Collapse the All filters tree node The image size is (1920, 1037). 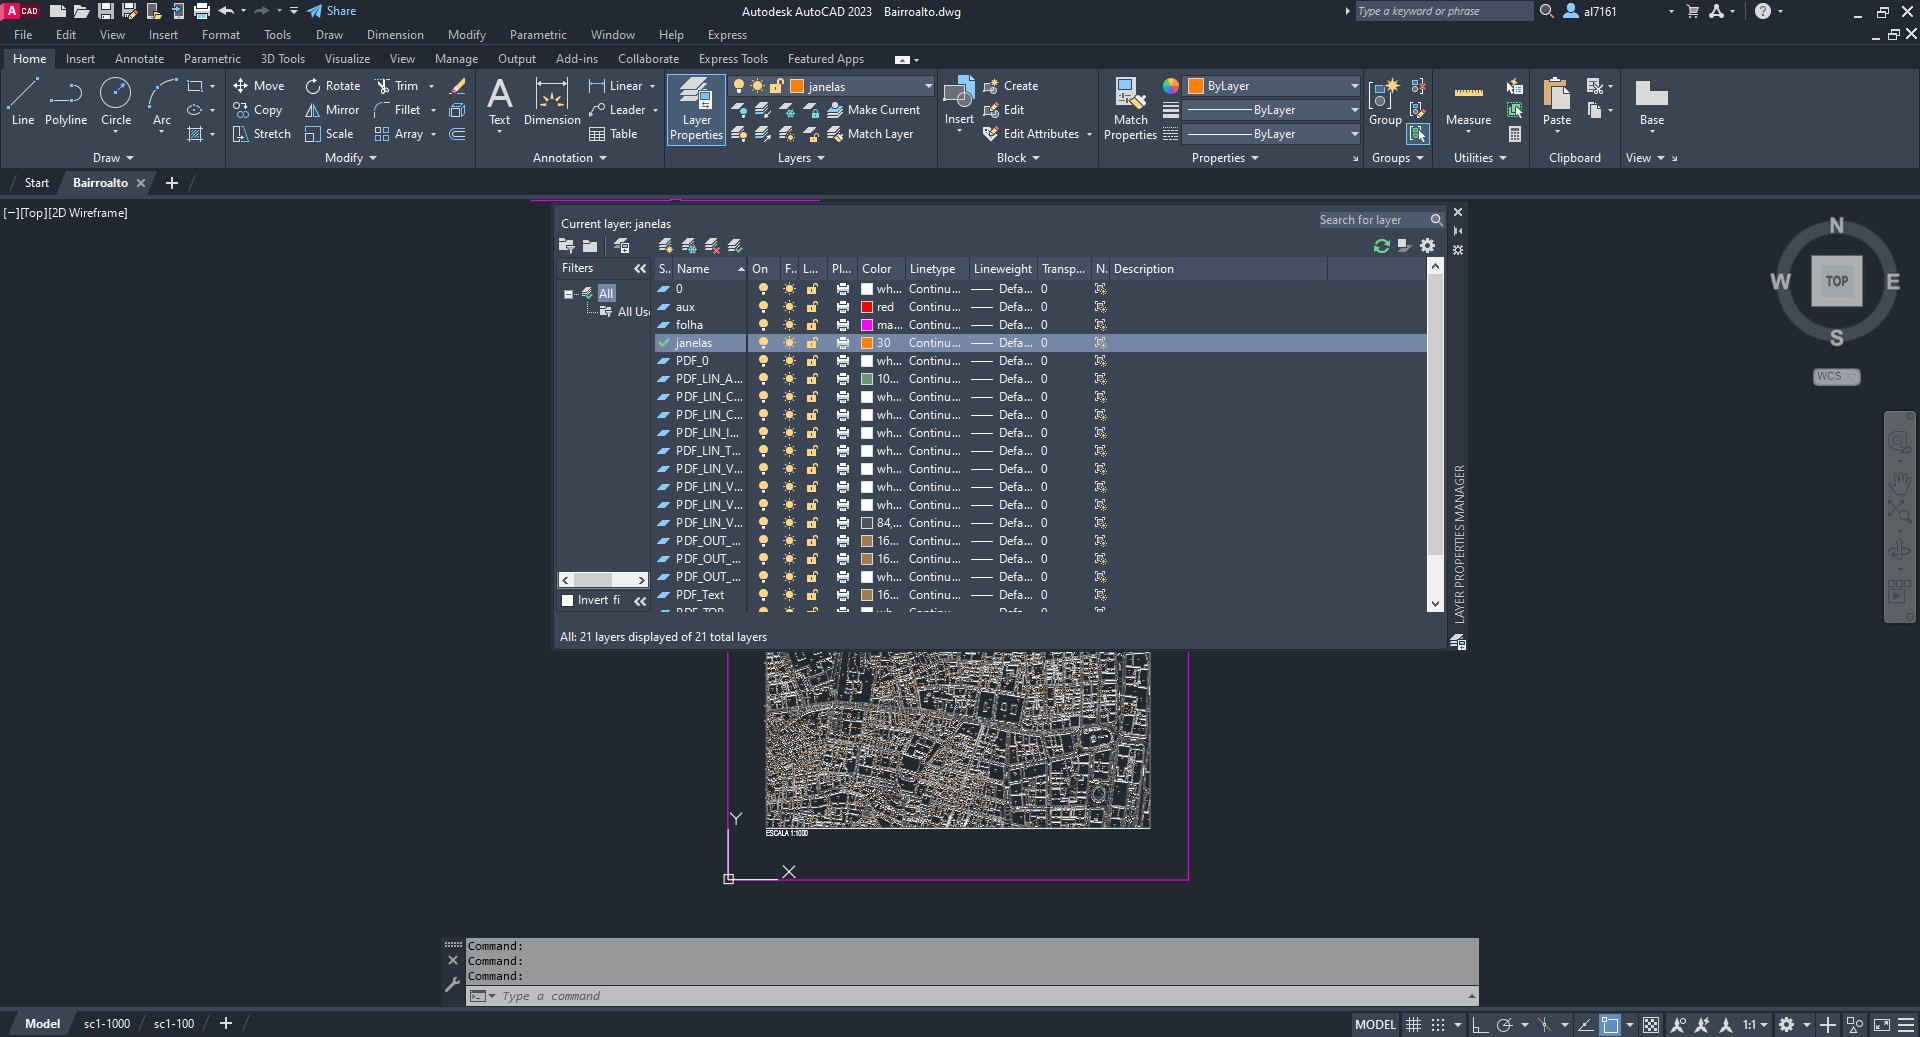[x=568, y=294]
